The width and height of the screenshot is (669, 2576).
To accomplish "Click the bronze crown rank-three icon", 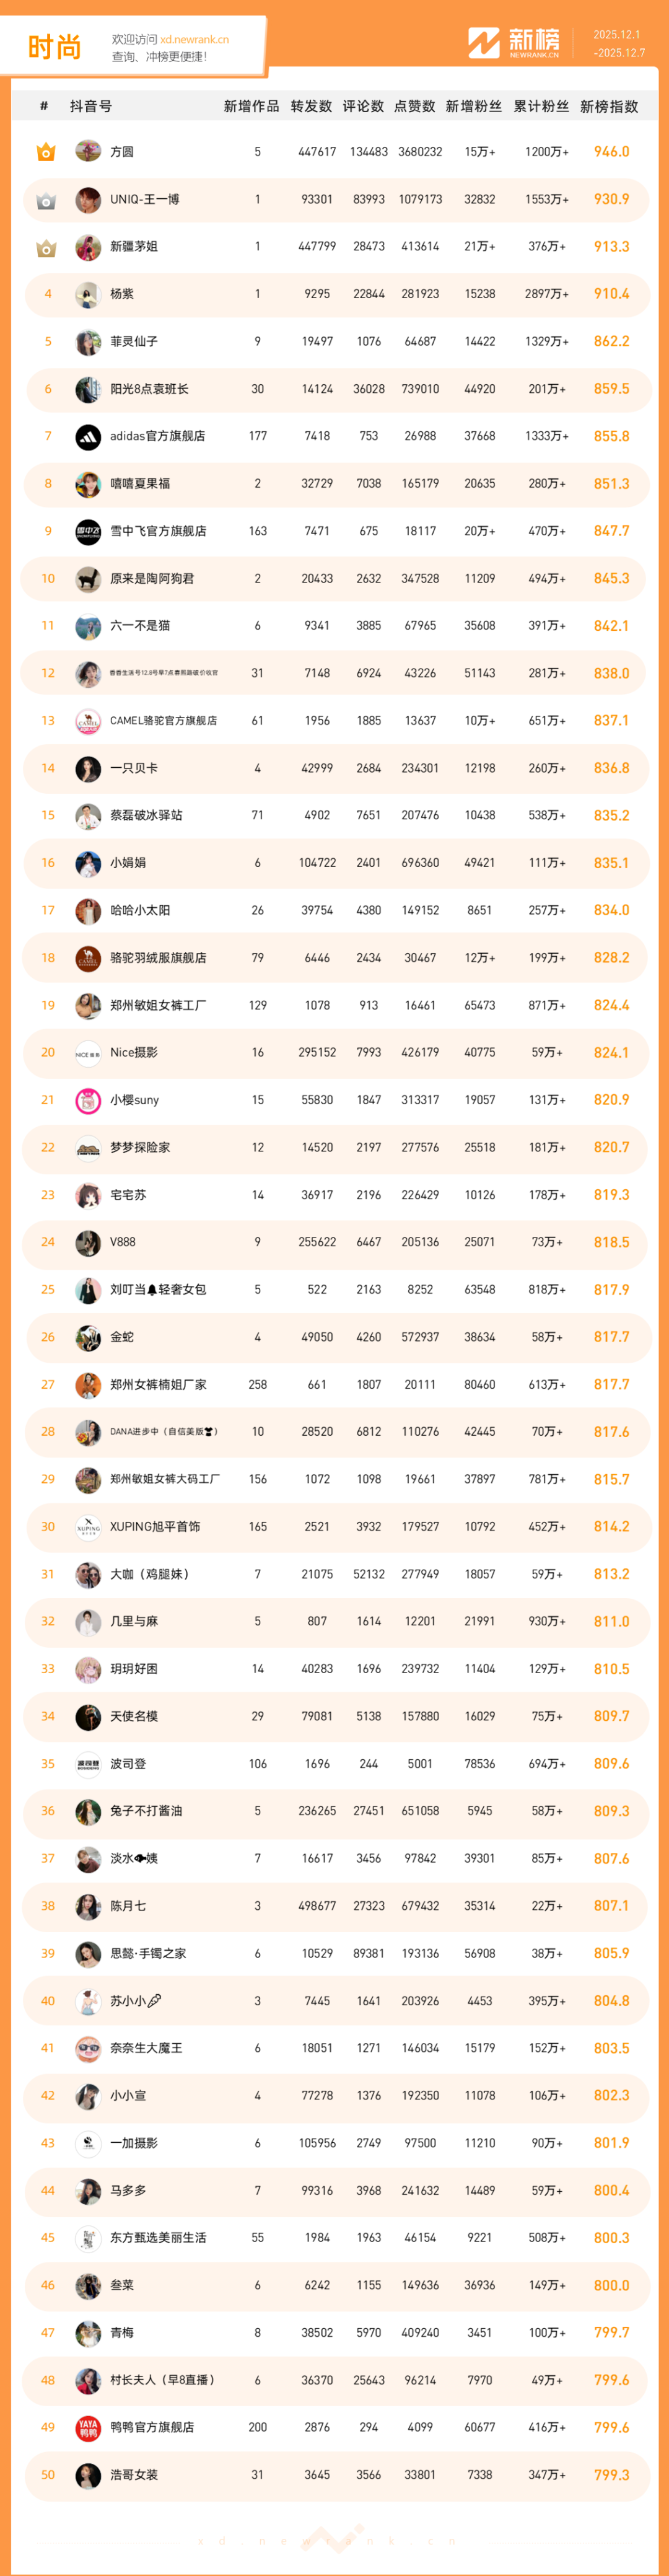I will tap(46, 247).
